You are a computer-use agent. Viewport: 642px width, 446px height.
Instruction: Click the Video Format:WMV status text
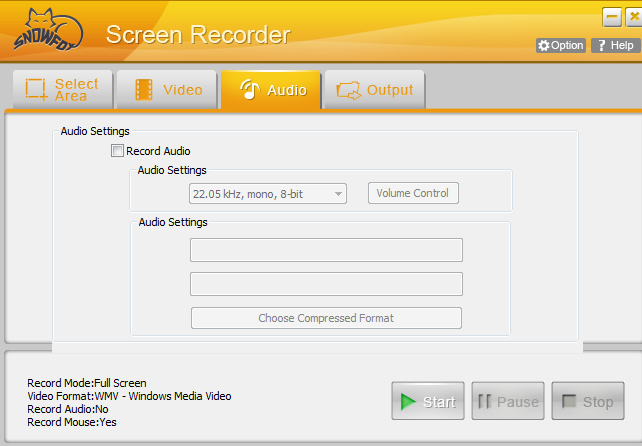pyautogui.click(x=129, y=396)
